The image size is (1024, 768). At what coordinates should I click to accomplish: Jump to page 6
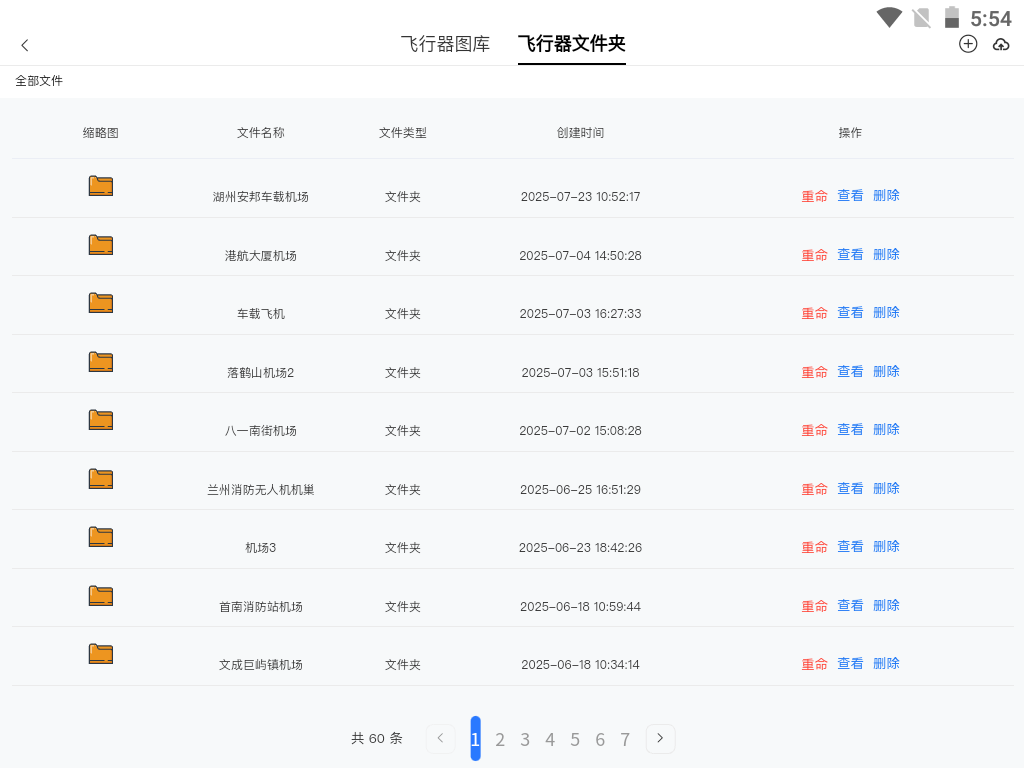600,739
